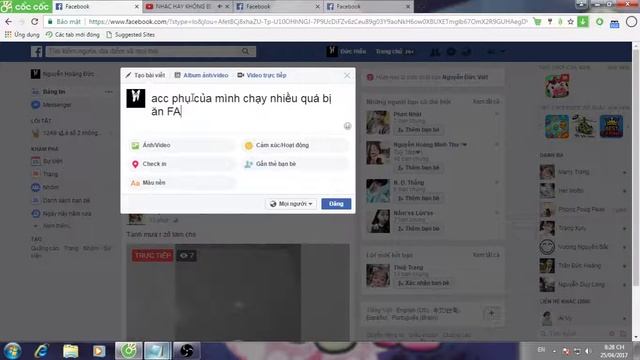Add Ảnh/Video to the post
640x360 pixels.
pyautogui.click(x=182, y=145)
